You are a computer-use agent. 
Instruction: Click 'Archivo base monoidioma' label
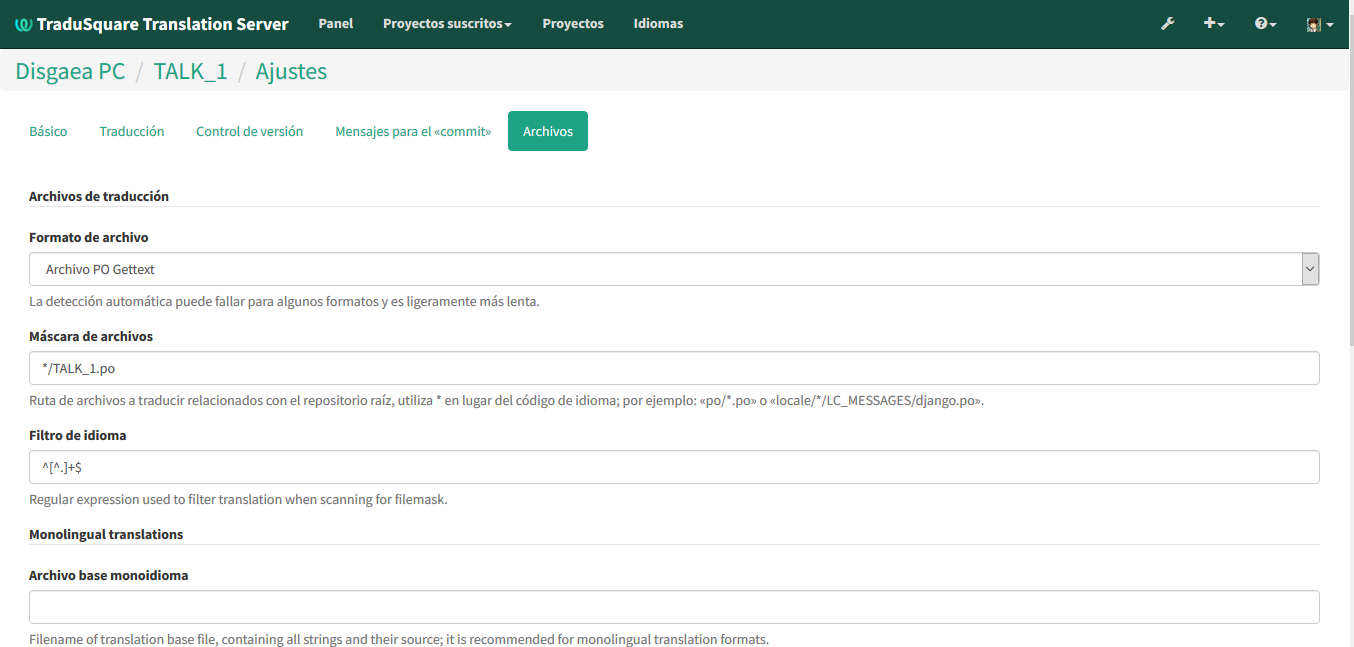109,575
